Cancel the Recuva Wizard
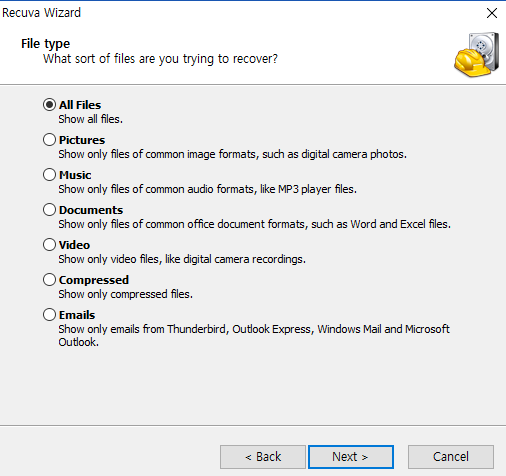Image resolution: width=506 pixels, height=476 pixels. click(x=451, y=457)
